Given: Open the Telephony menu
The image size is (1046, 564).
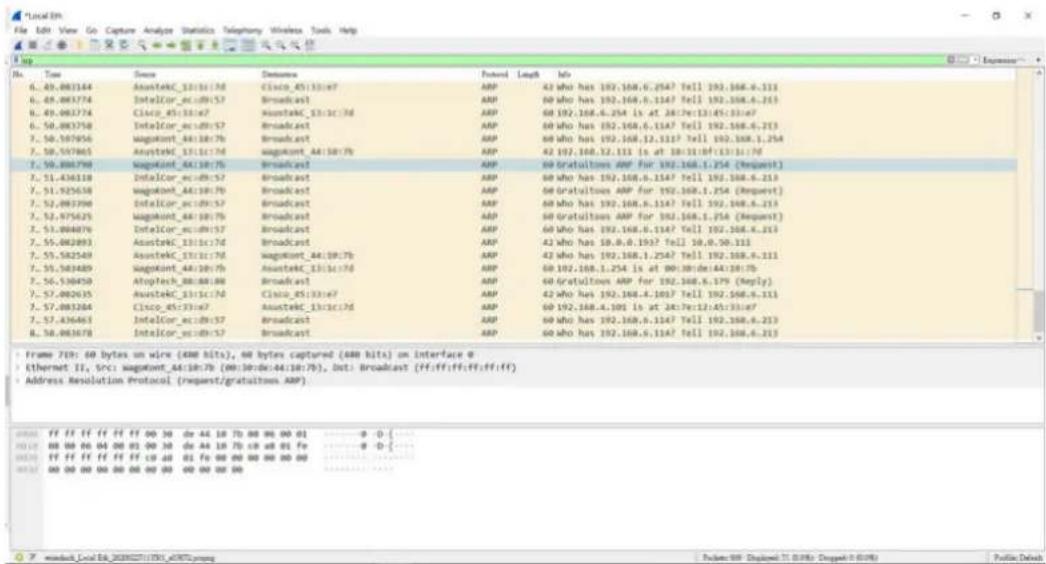Looking at the screenshot, I should pyautogui.click(x=242, y=30).
